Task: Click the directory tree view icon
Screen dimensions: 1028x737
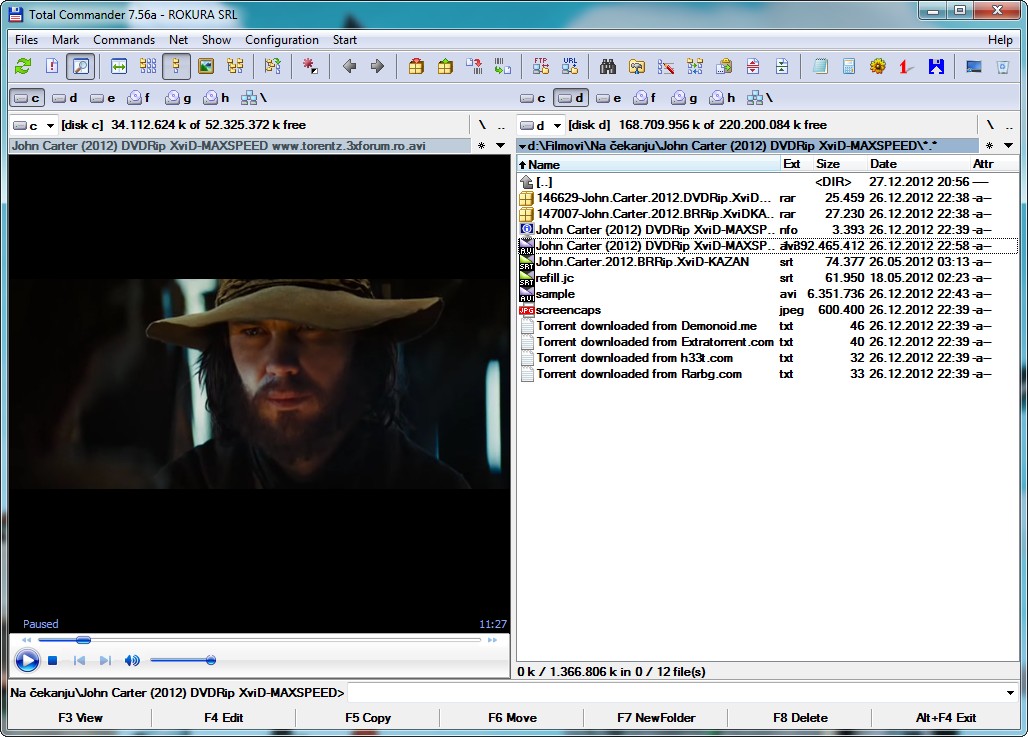Action: [235, 66]
